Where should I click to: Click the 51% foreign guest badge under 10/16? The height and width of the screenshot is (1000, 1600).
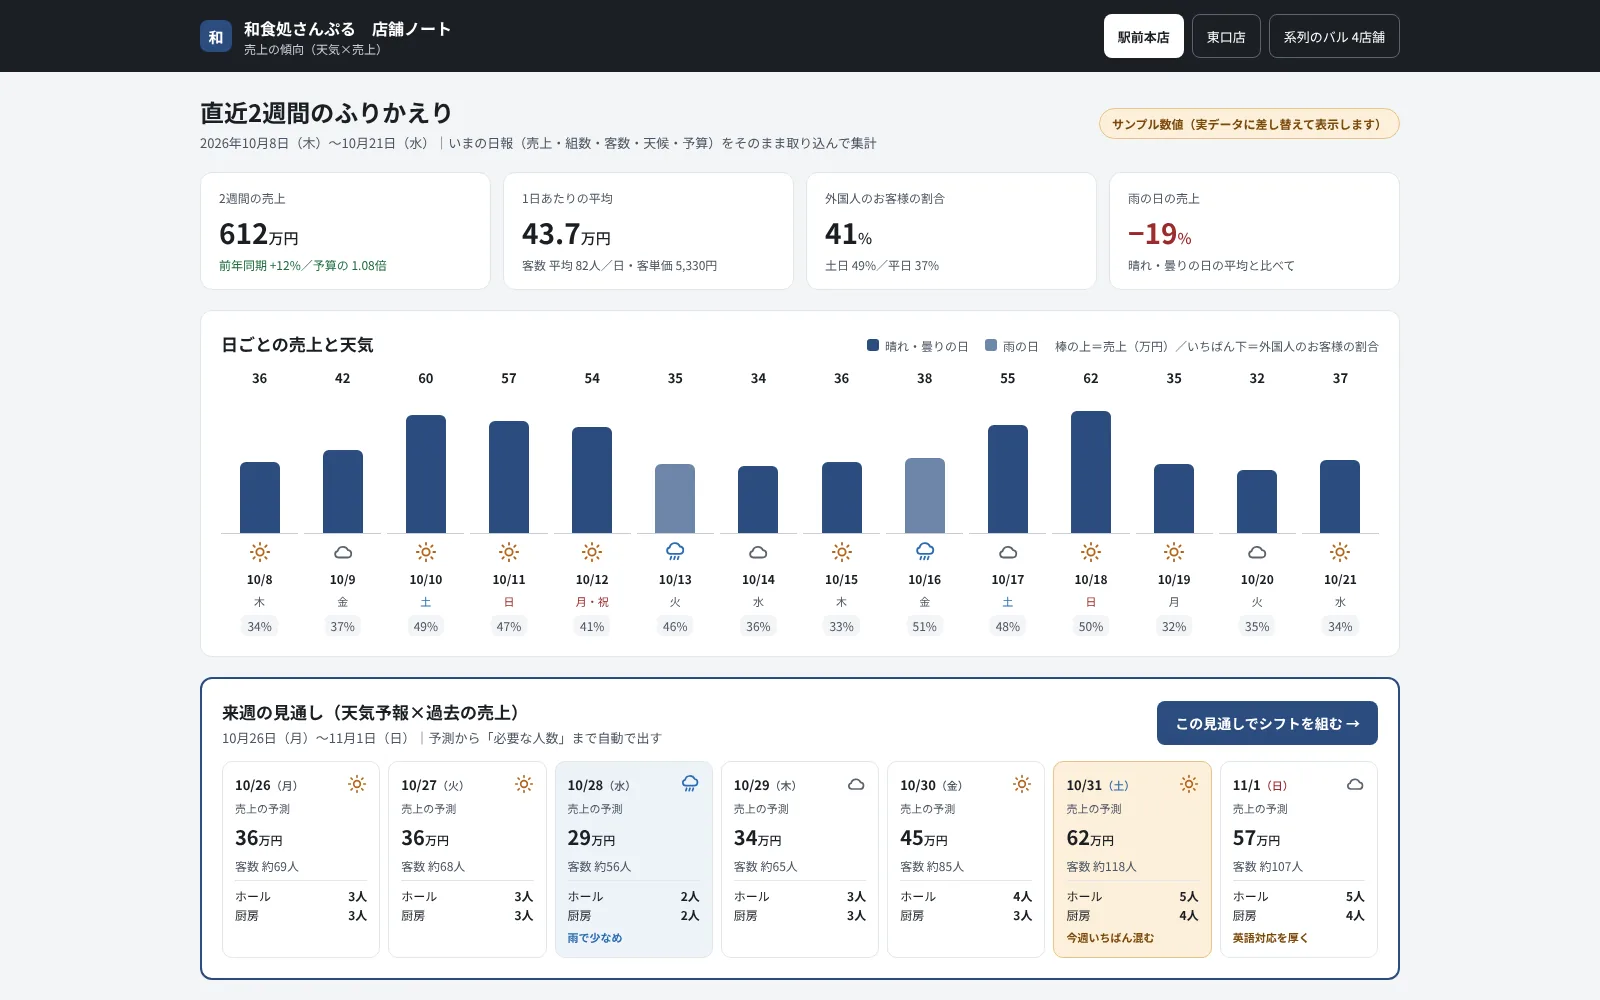click(x=925, y=627)
